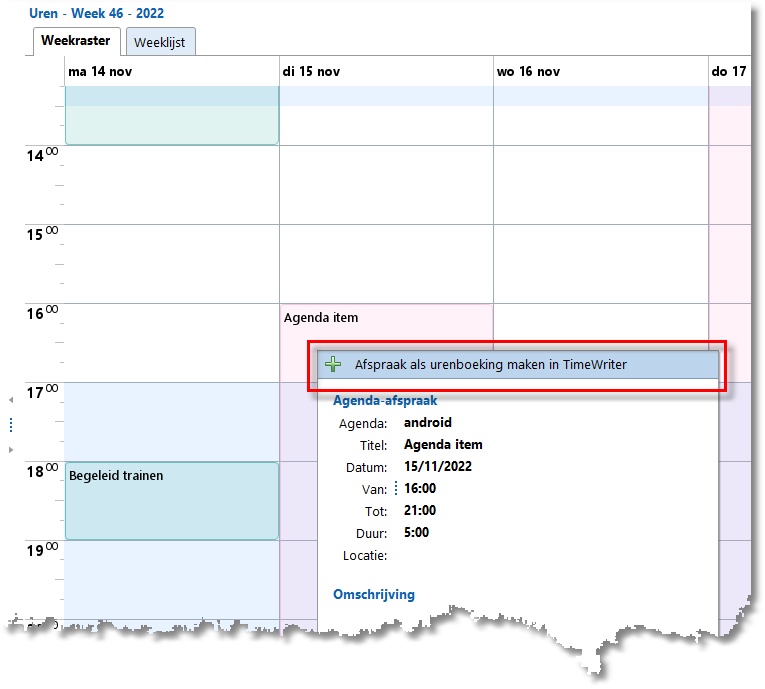Click the 'Agenda-afspraak' heading in the tooltip

click(x=384, y=401)
